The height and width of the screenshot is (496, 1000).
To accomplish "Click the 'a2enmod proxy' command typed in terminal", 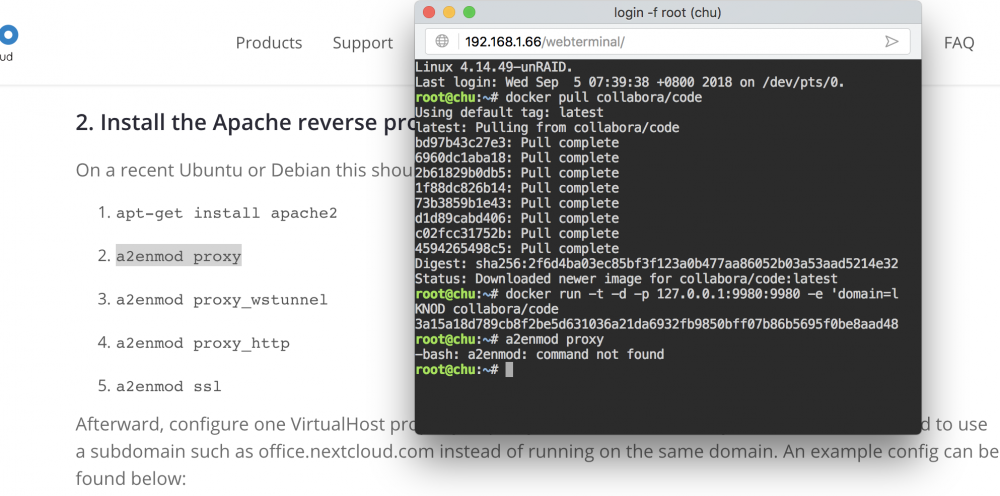I will [x=554, y=340].
